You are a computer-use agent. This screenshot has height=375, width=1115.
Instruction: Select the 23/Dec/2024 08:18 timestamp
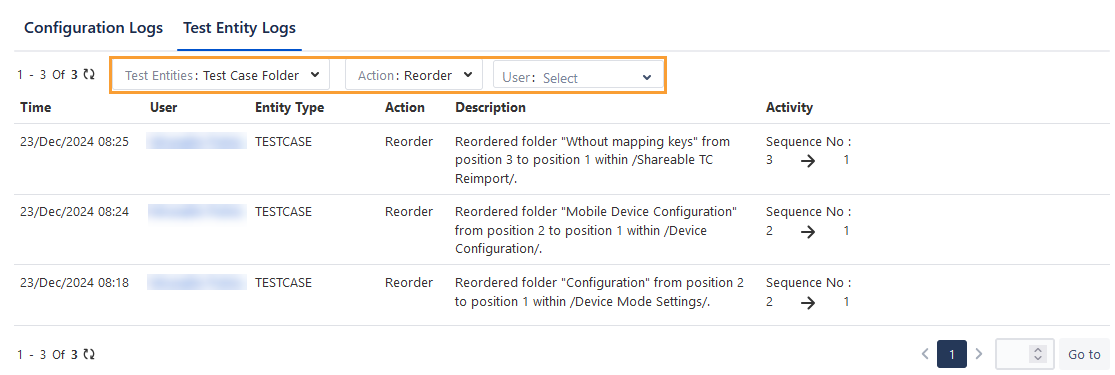(75, 282)
